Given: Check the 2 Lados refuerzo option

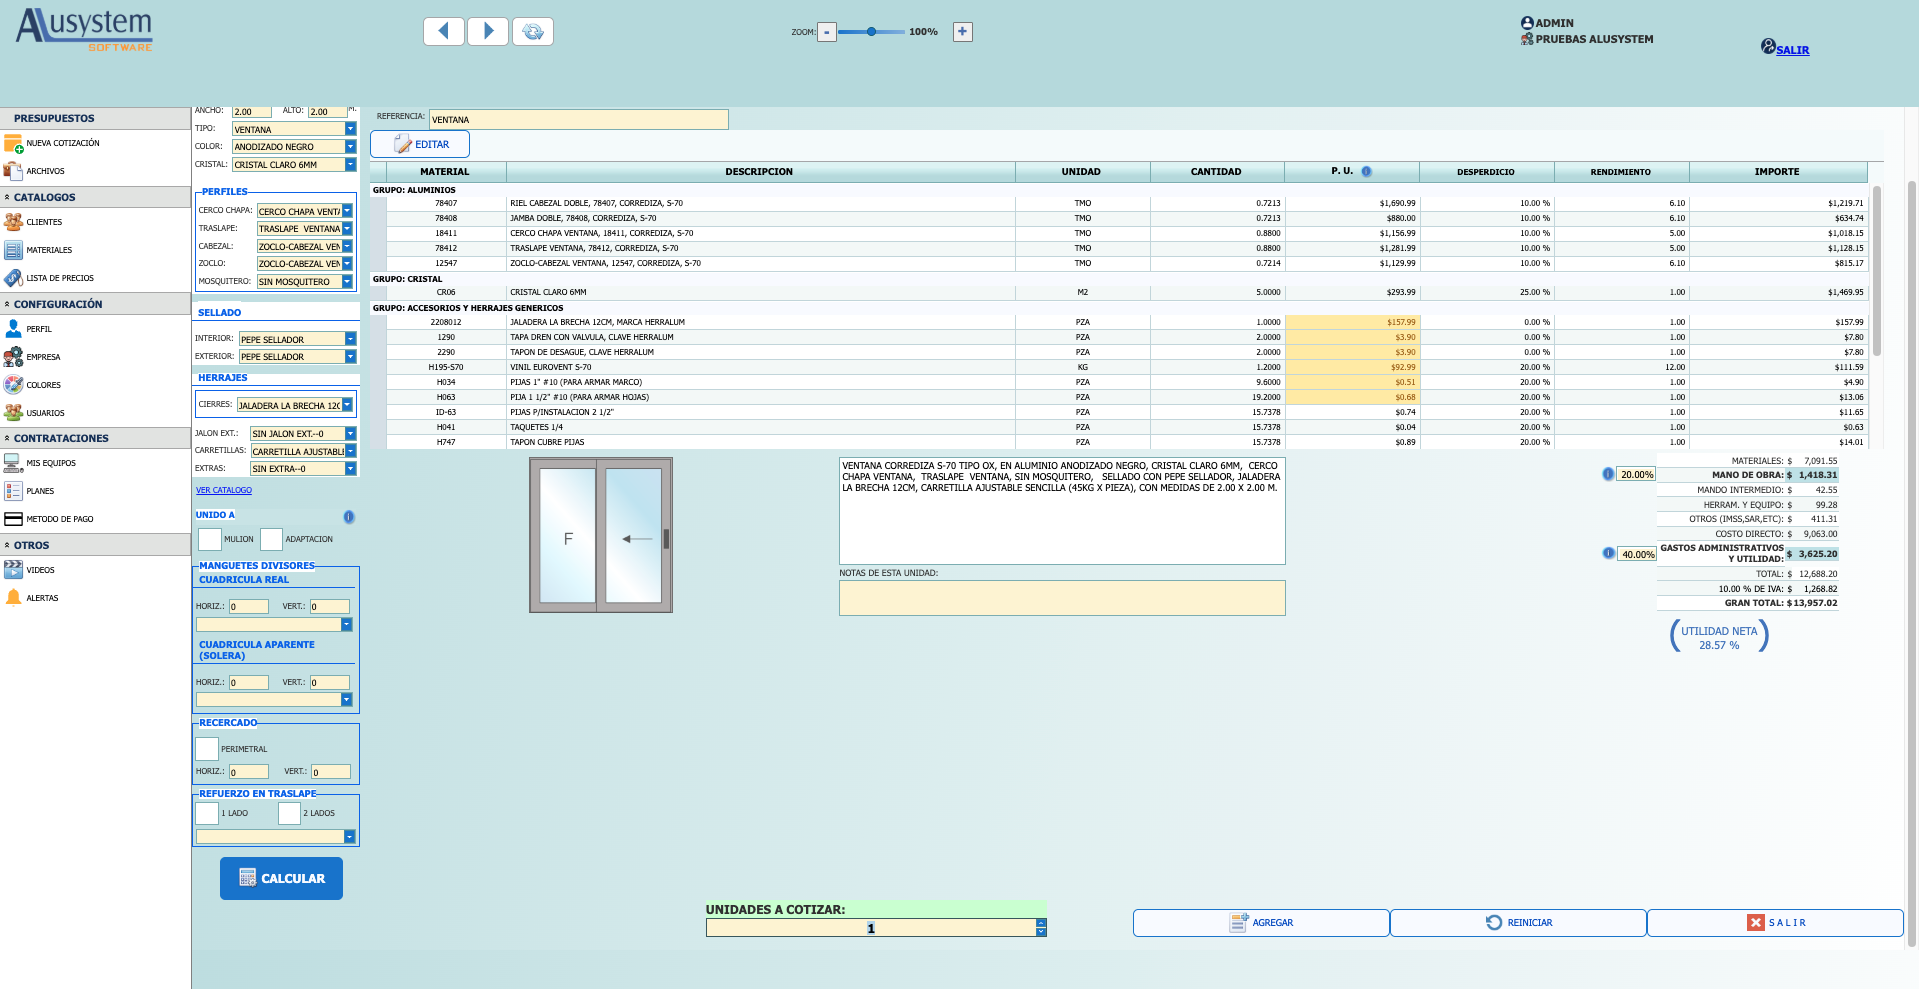Looking at the screenshot, I should pos(289,813).
